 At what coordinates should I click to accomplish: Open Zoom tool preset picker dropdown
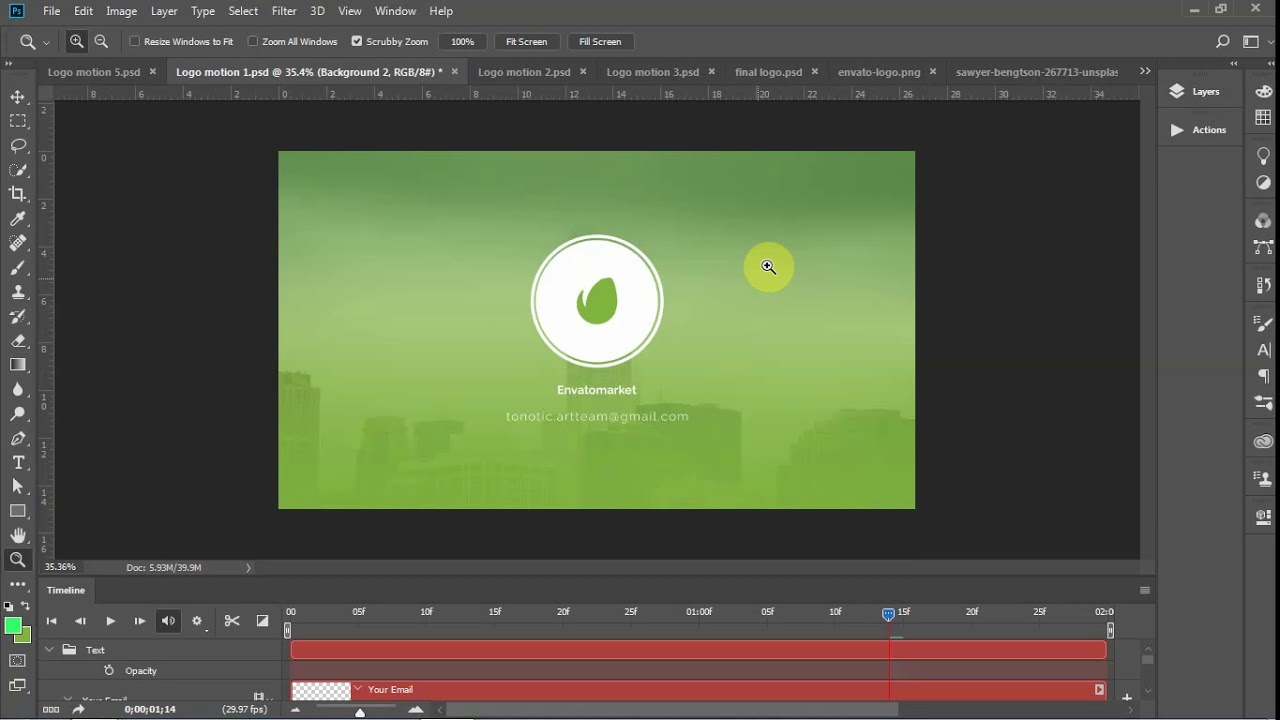[x=46, y=42]
